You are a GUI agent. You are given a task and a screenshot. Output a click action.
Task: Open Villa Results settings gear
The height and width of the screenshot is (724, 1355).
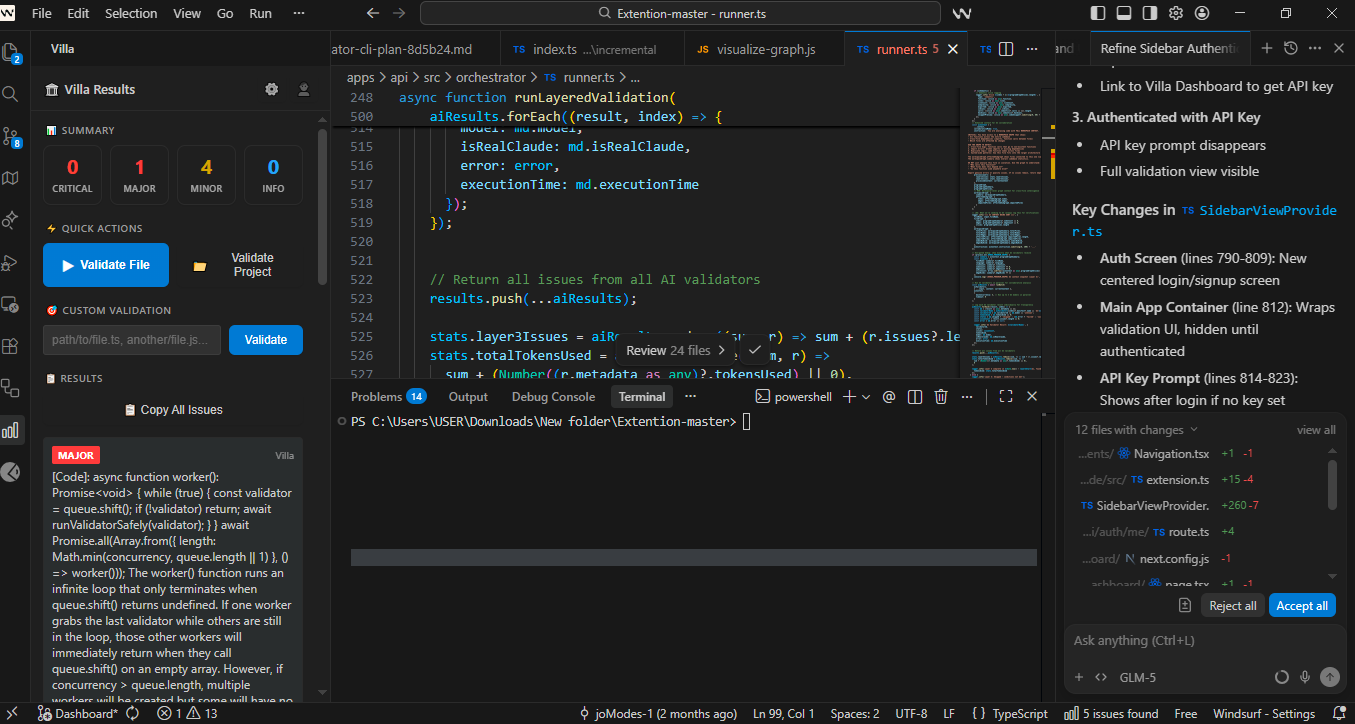(271, 89)
